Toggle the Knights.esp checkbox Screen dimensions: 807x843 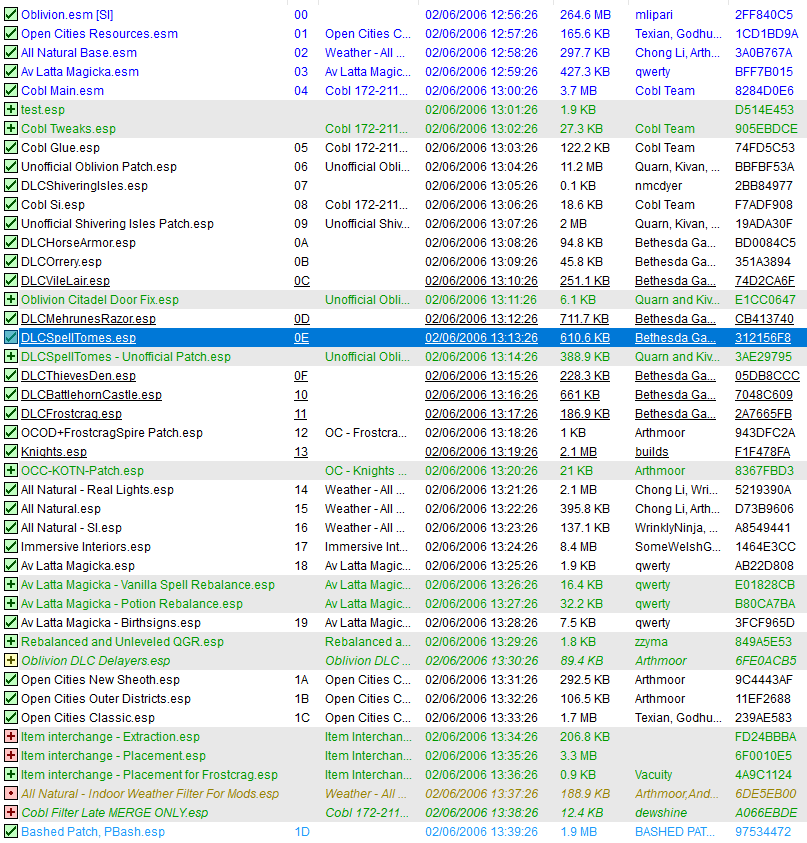pos(11,452)
